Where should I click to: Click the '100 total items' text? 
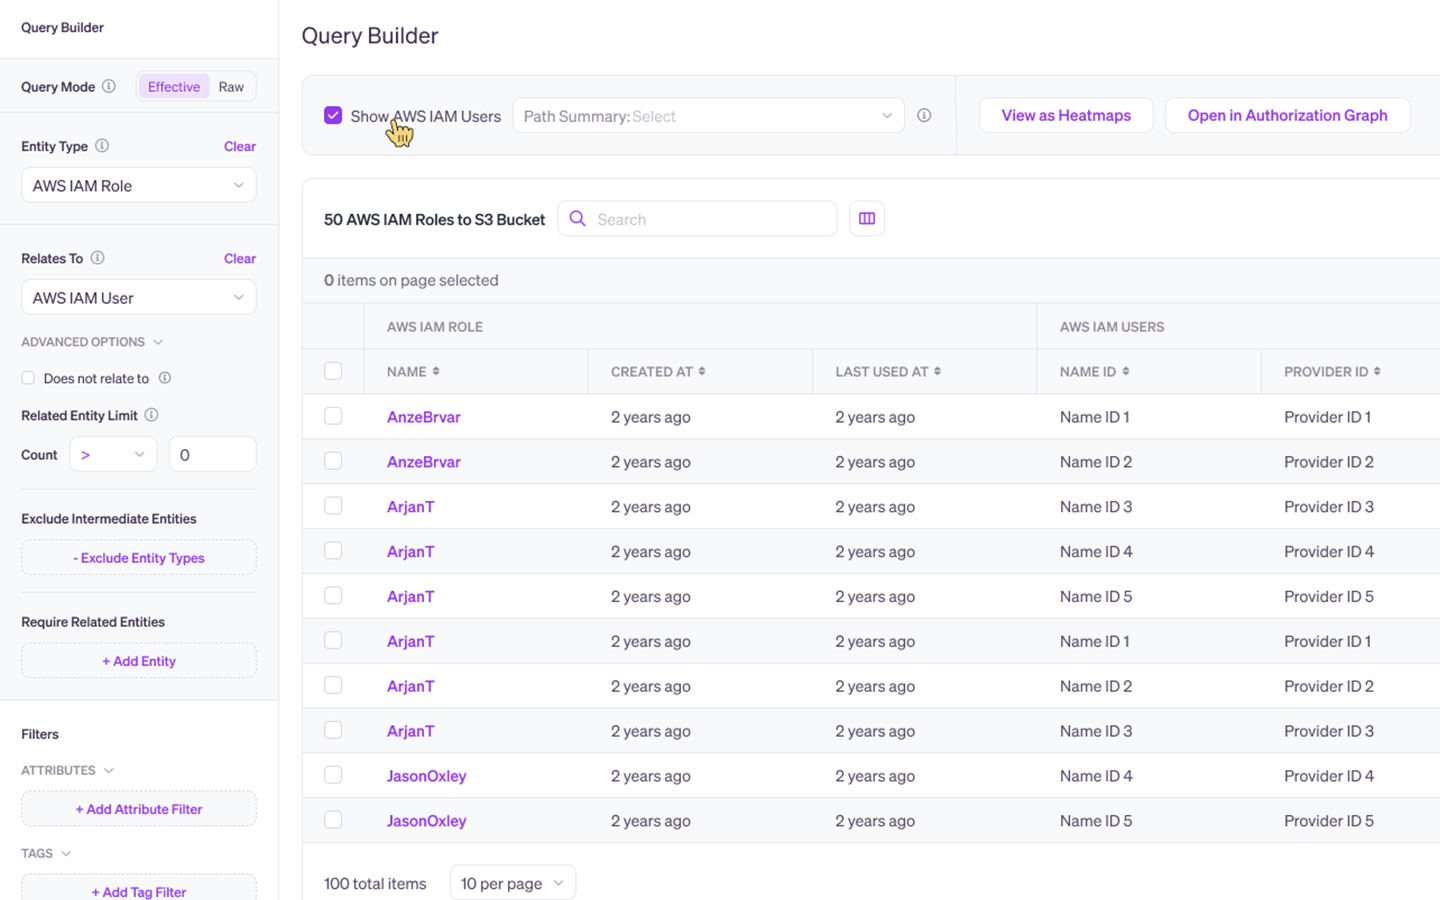pyautogui.click(x=375, y=884)
